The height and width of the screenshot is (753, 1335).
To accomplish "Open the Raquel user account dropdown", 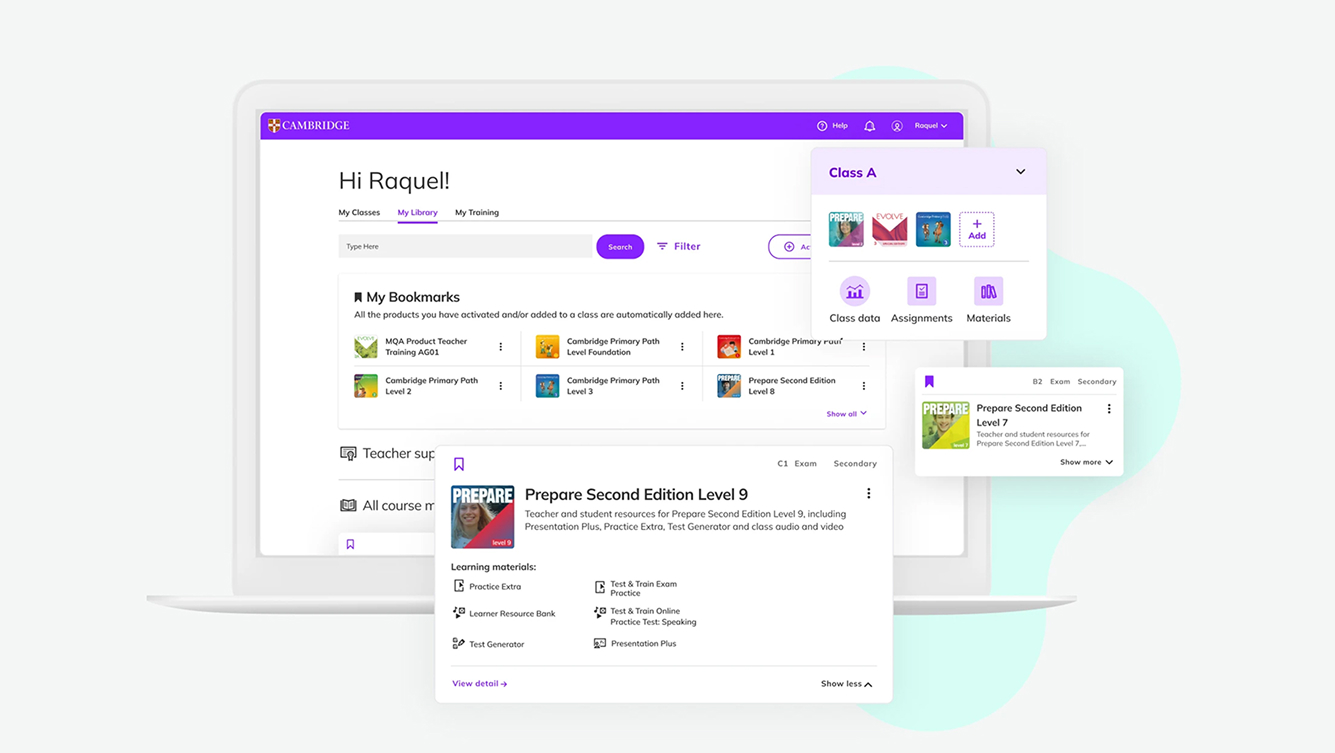I will coord(930,126).
